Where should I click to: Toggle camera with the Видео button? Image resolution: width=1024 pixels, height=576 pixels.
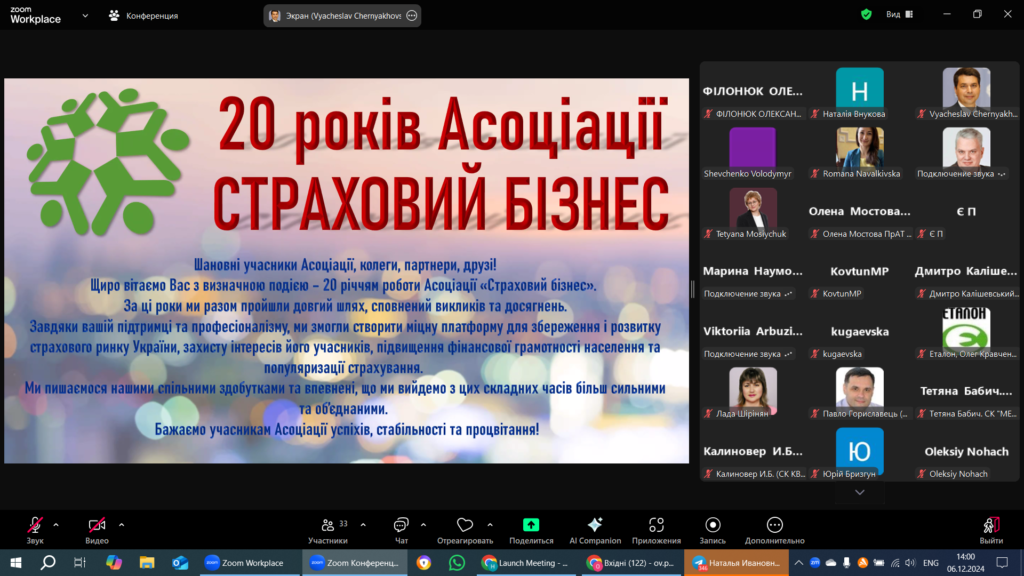pyautogui.click(x=97, y=530)
